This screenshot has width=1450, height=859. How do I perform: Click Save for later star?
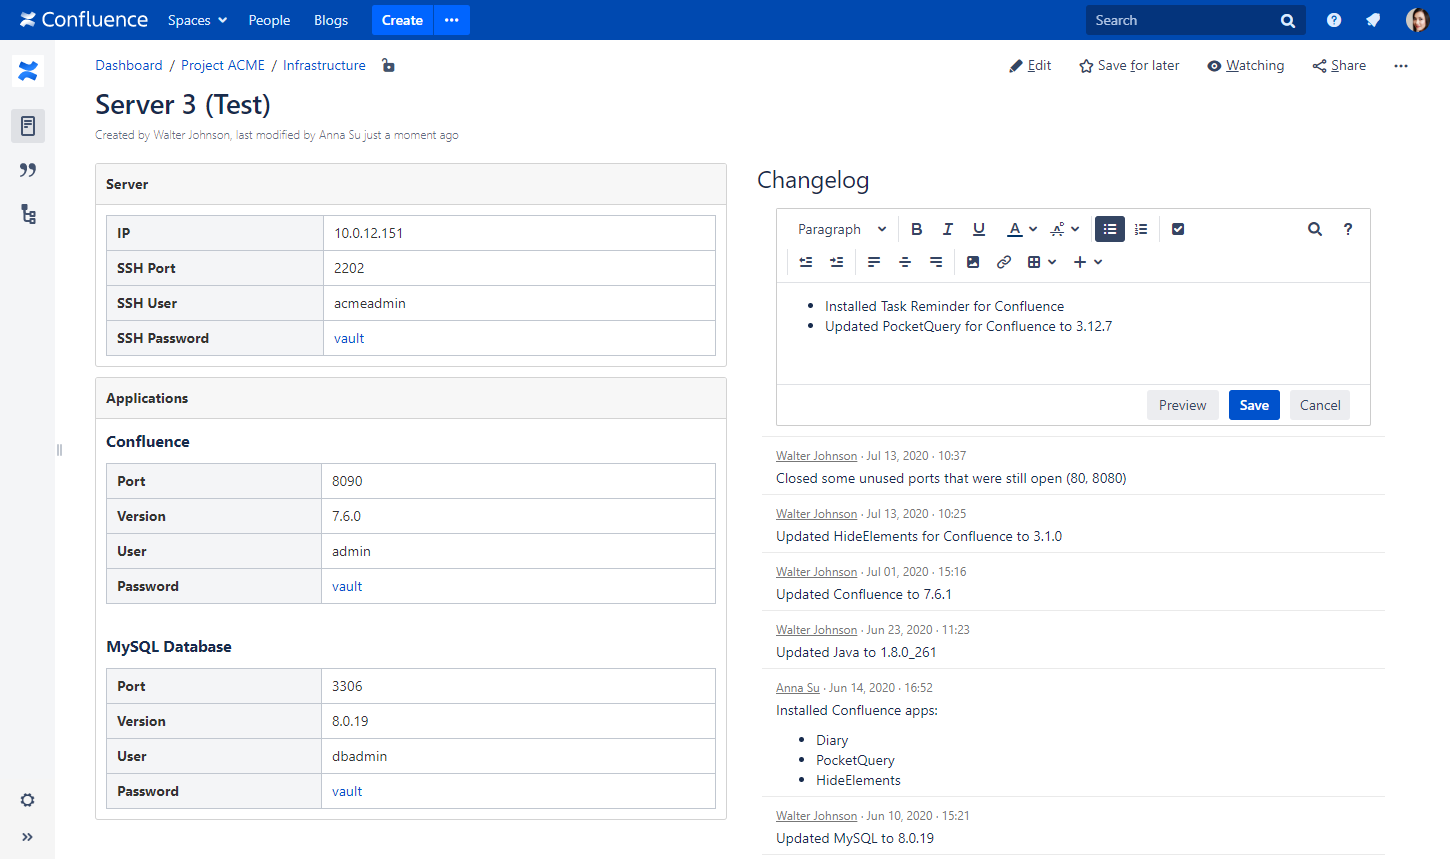(1129, 65)
